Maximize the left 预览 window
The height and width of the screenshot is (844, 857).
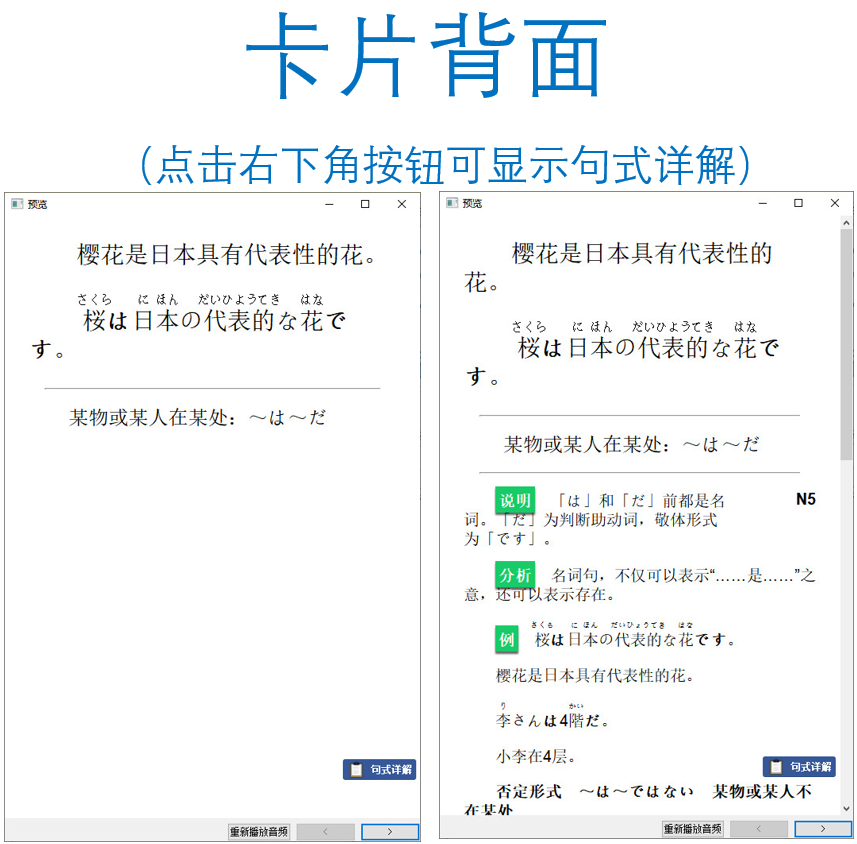365,204
